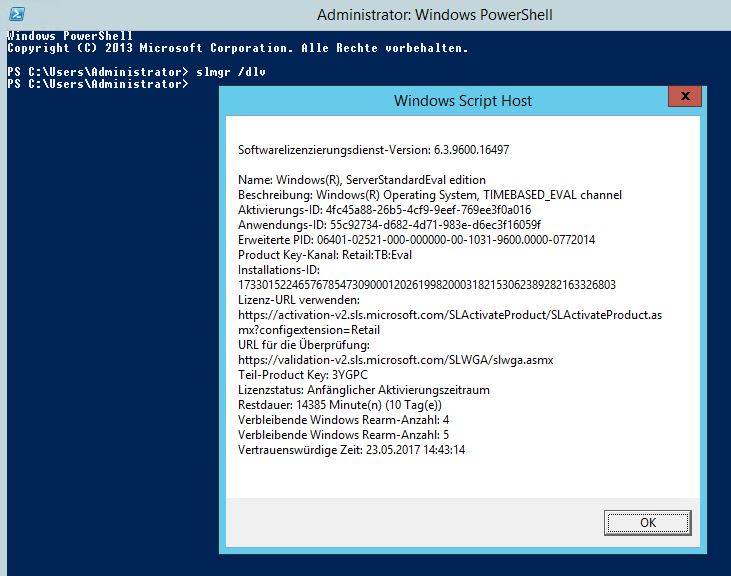Click the Rearm-Anzahl: 4 line
This screenshot has height=576, width=731.
(x=344, y=420)
